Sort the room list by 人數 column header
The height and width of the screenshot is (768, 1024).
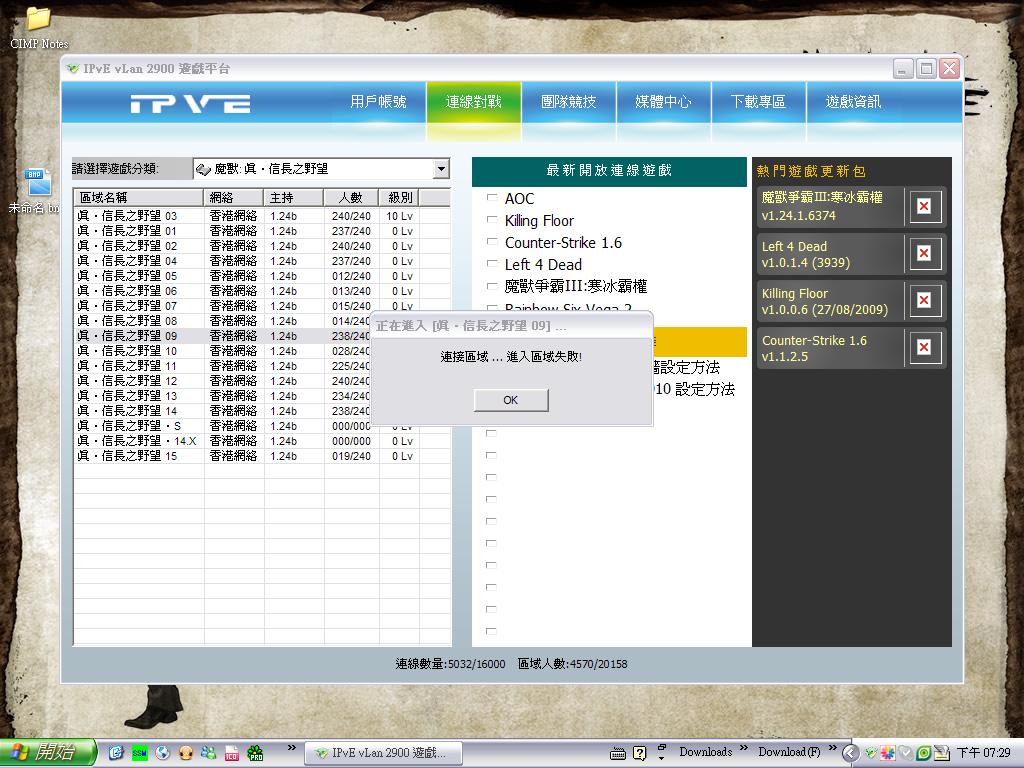(x=350, y=197)
